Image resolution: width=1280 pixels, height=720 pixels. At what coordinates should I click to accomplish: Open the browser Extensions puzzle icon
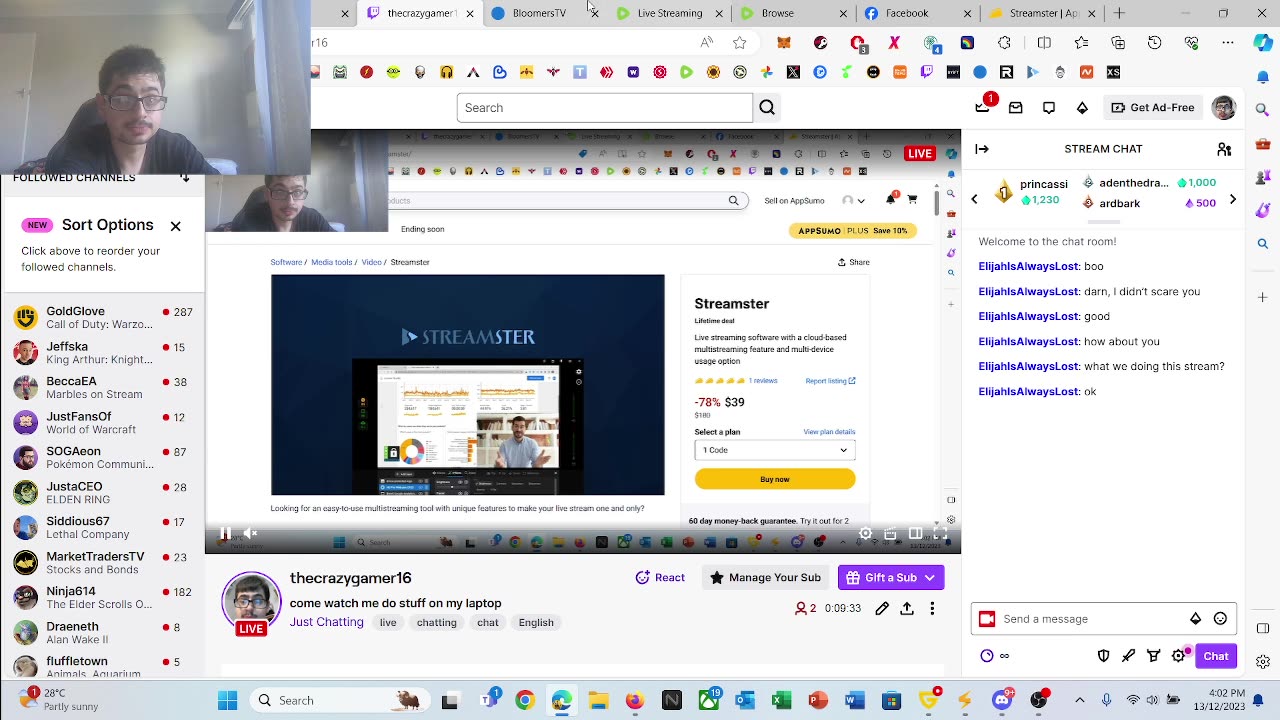coord(1004,43)
